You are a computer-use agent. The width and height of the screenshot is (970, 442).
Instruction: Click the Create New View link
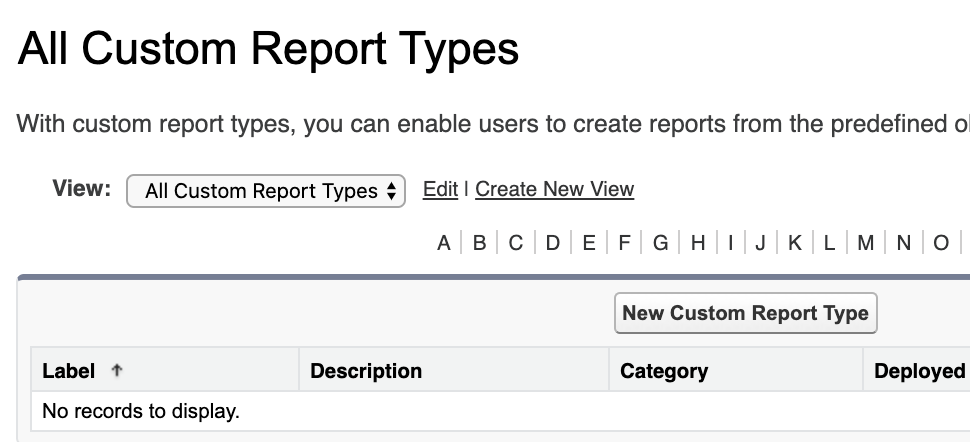pos(554,189)
